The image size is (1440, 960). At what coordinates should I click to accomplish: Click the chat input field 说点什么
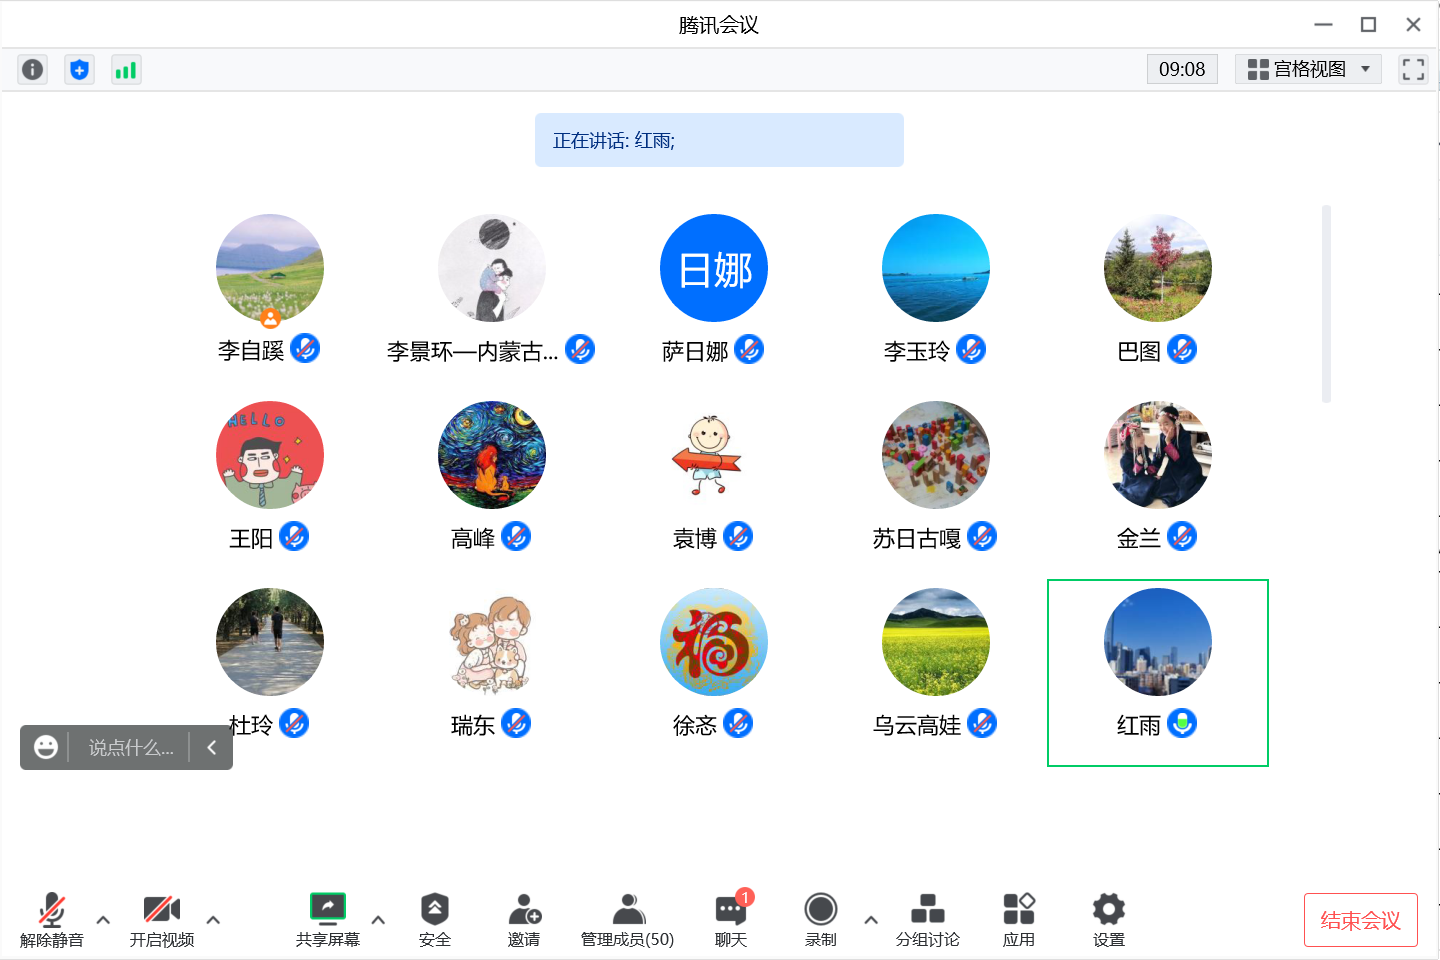coord(130,748)
